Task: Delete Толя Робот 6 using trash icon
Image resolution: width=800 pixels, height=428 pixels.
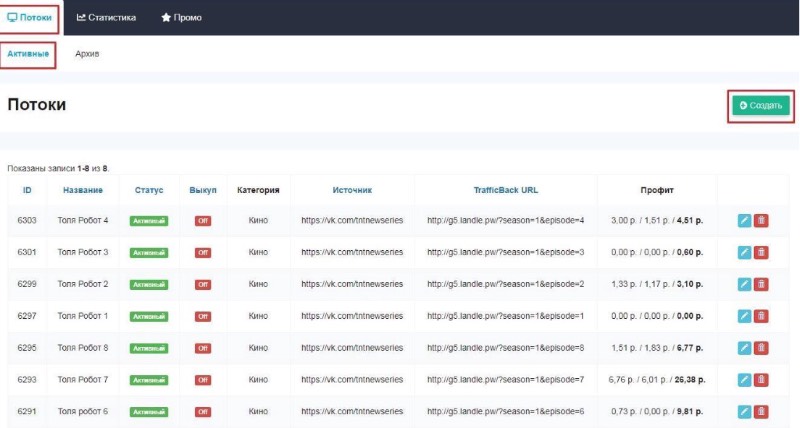Action: [761, 411]
